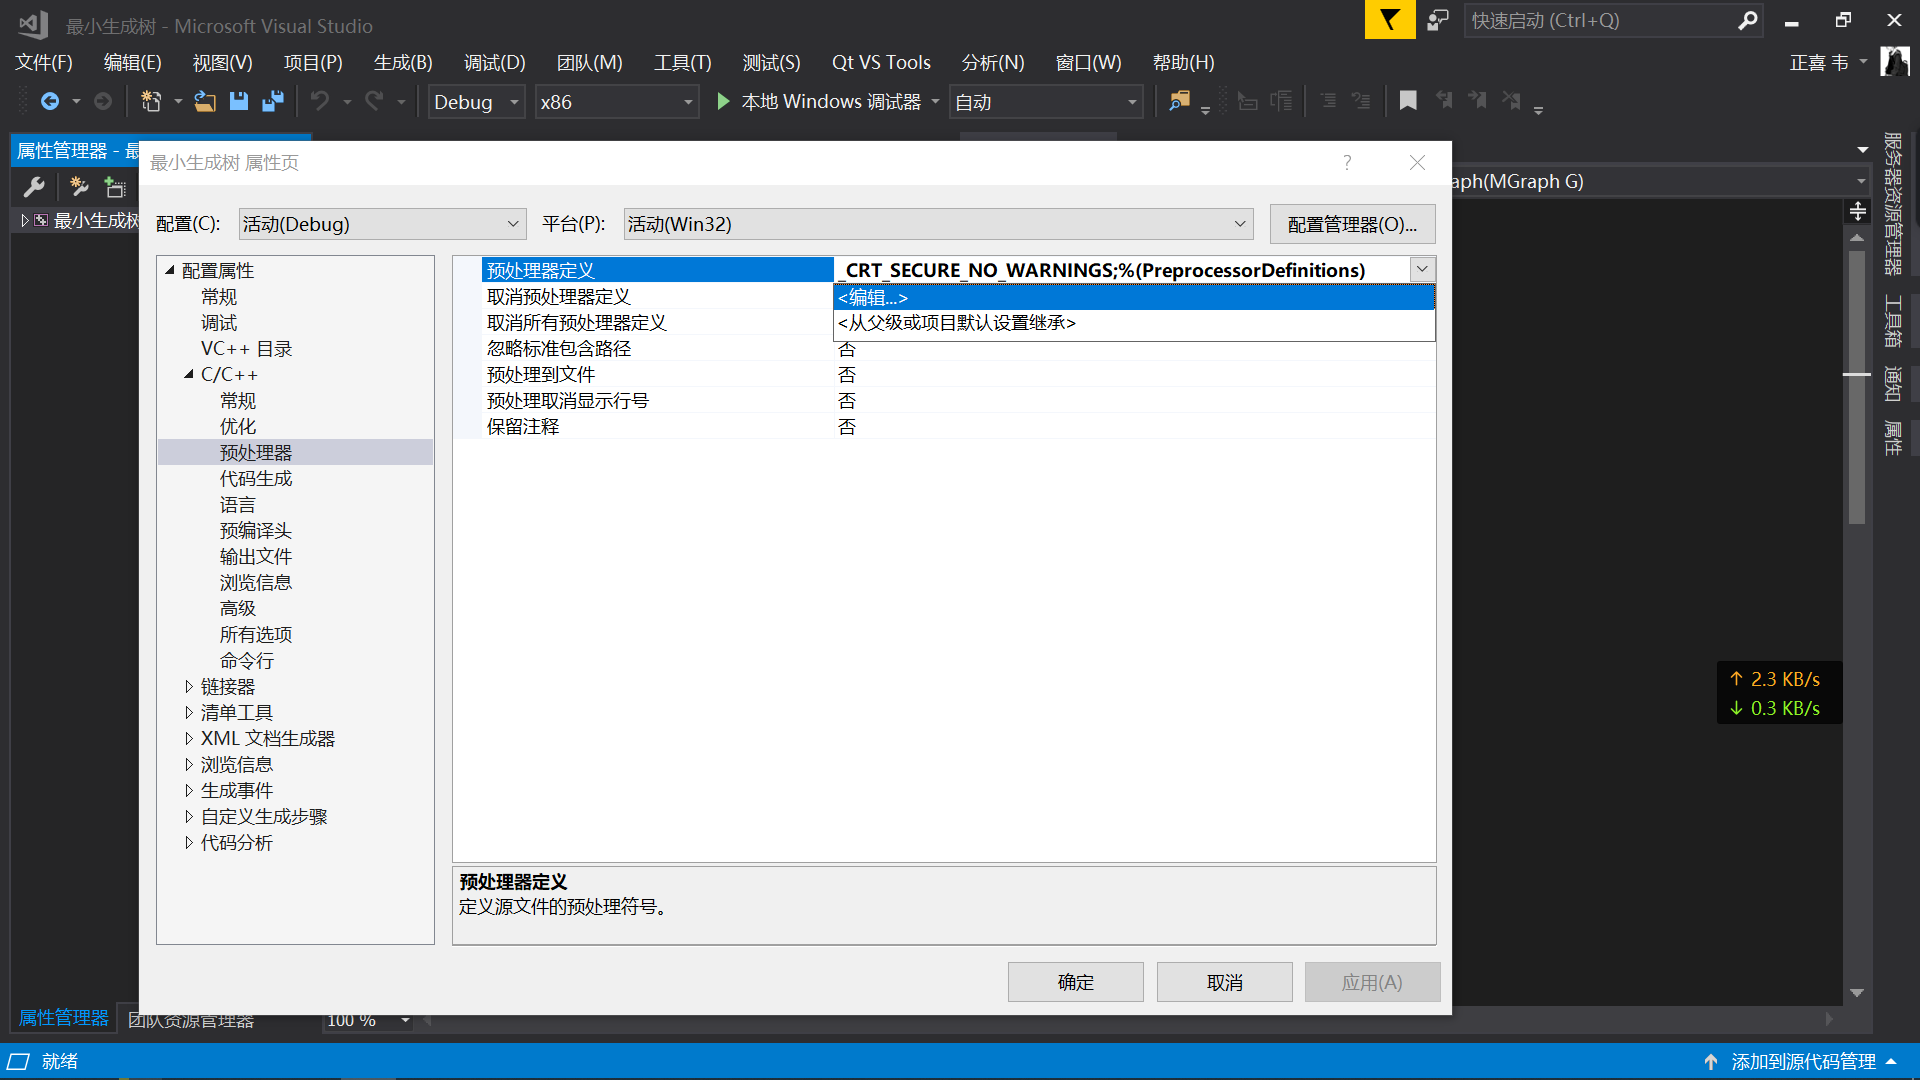Click the find in files folder icon

1180,101
